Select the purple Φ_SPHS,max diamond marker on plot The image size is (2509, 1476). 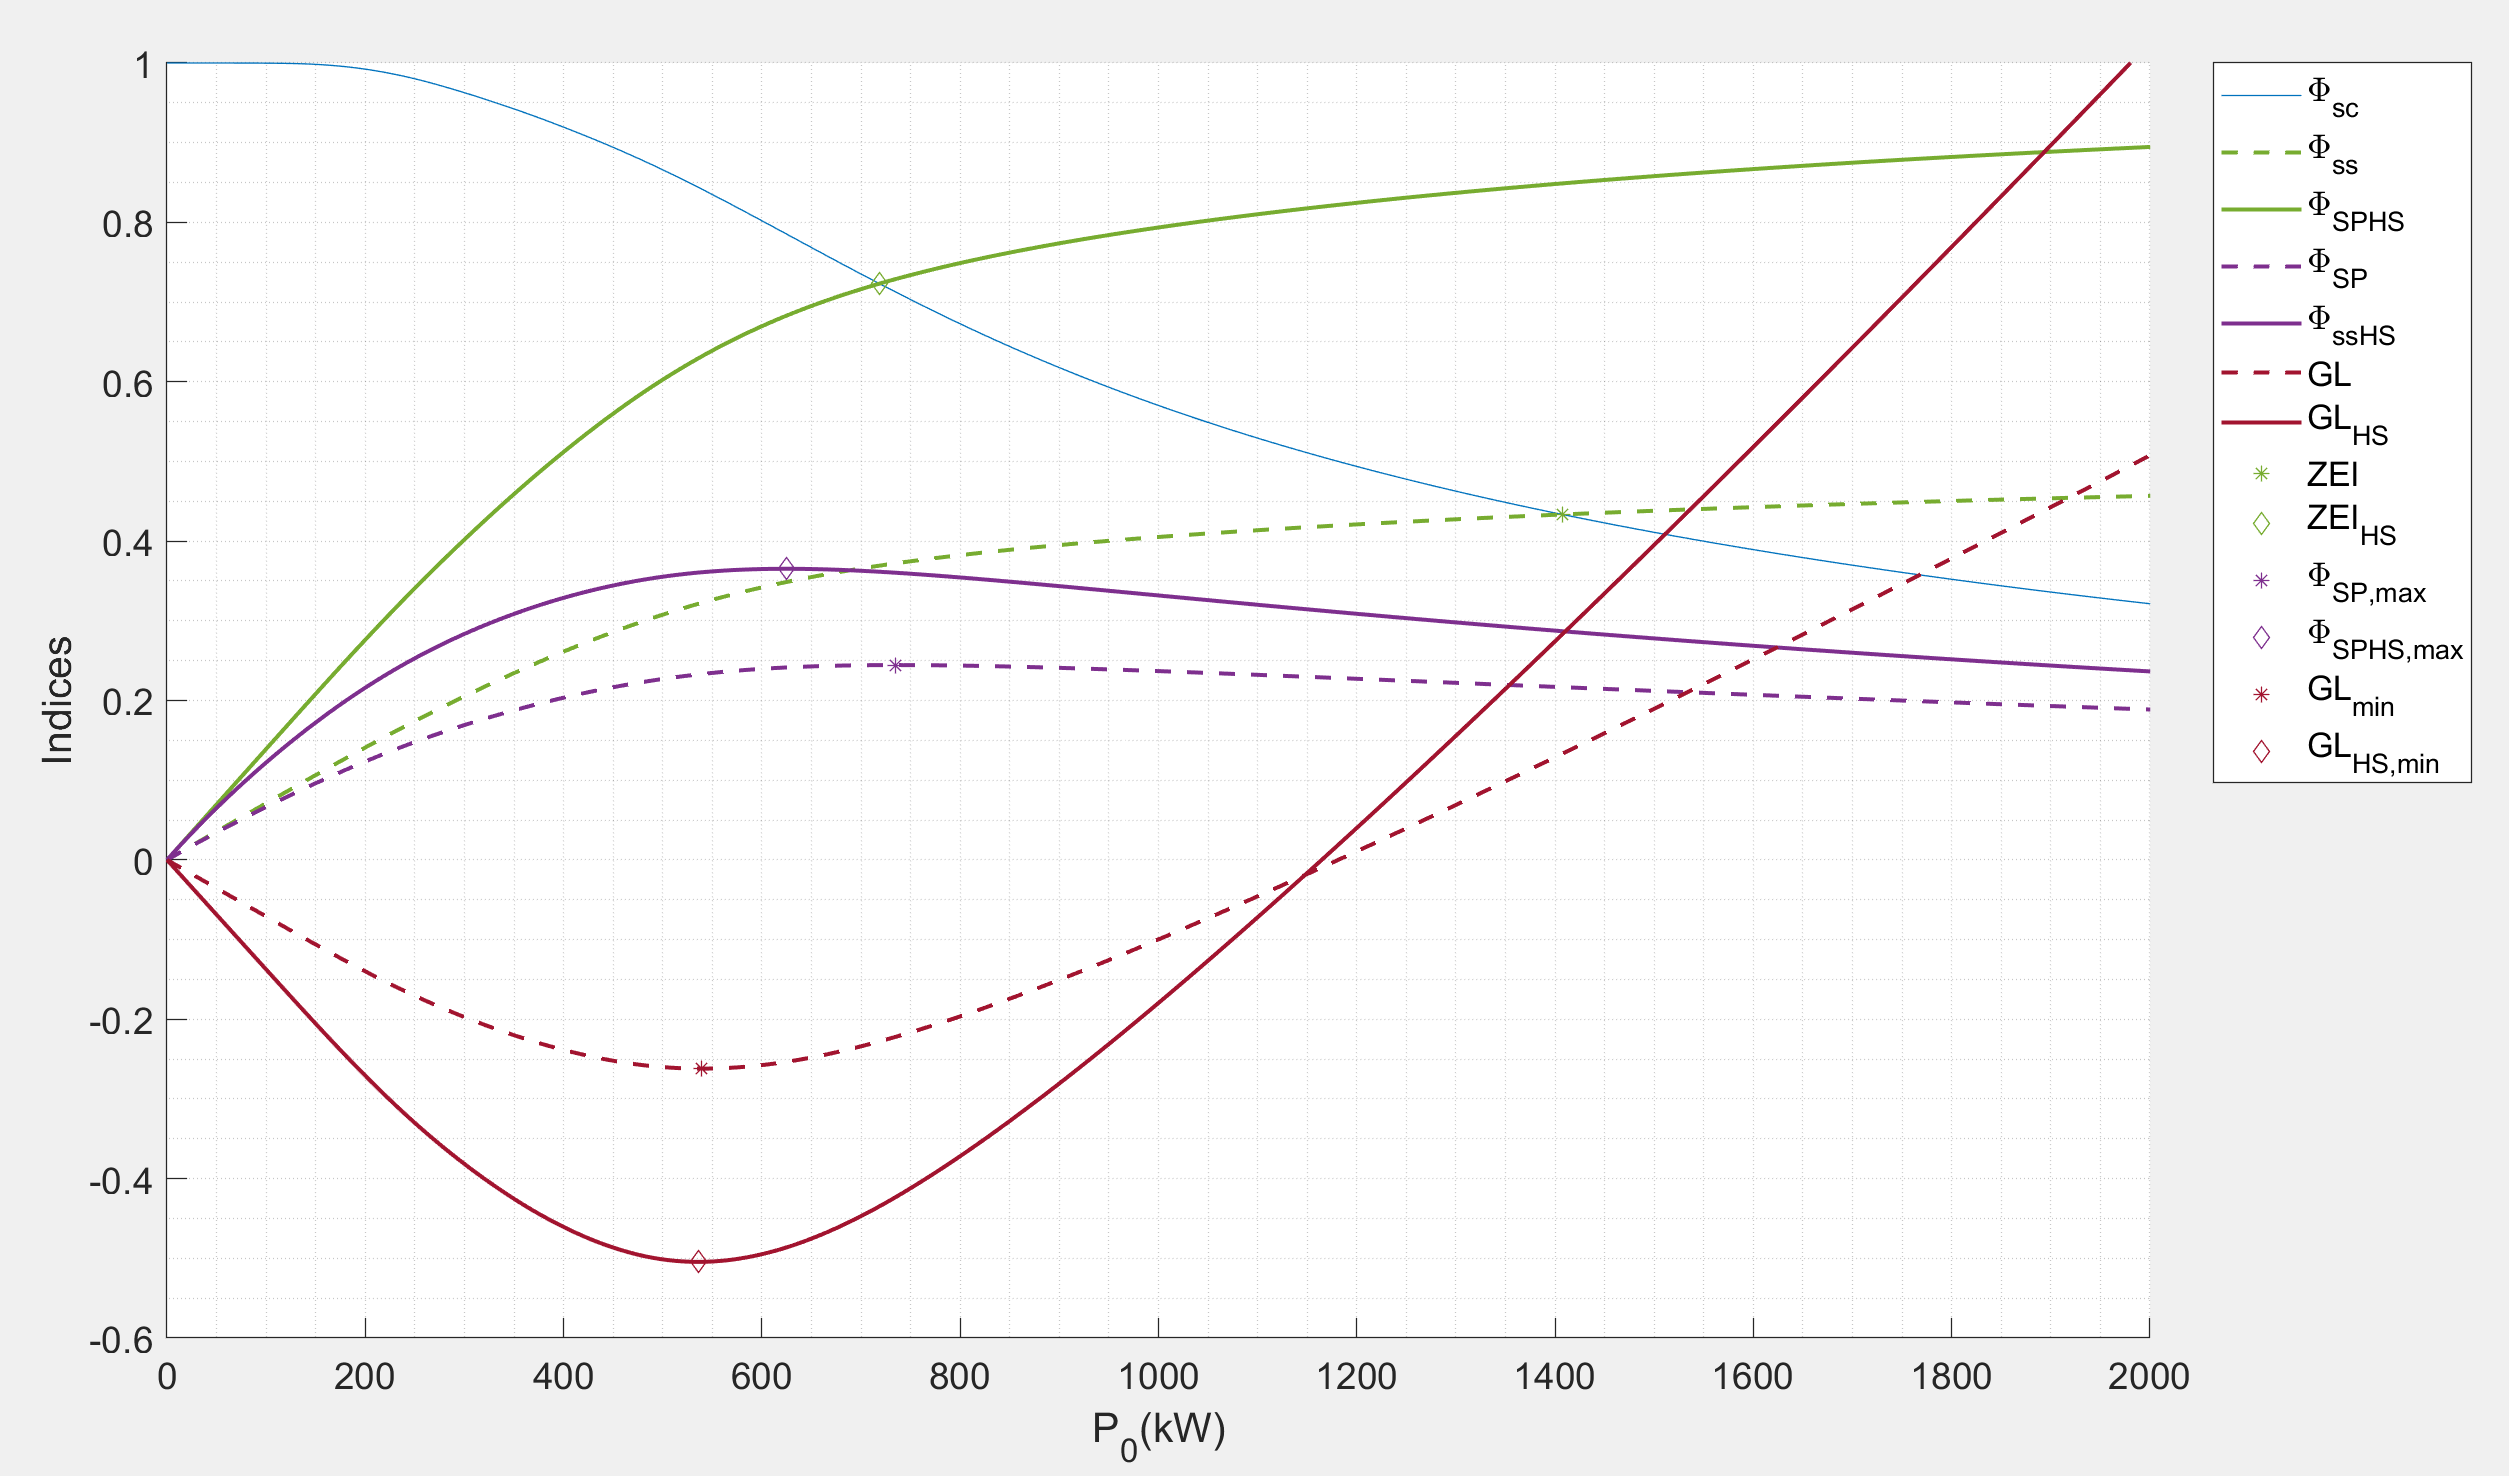point(786,569)
